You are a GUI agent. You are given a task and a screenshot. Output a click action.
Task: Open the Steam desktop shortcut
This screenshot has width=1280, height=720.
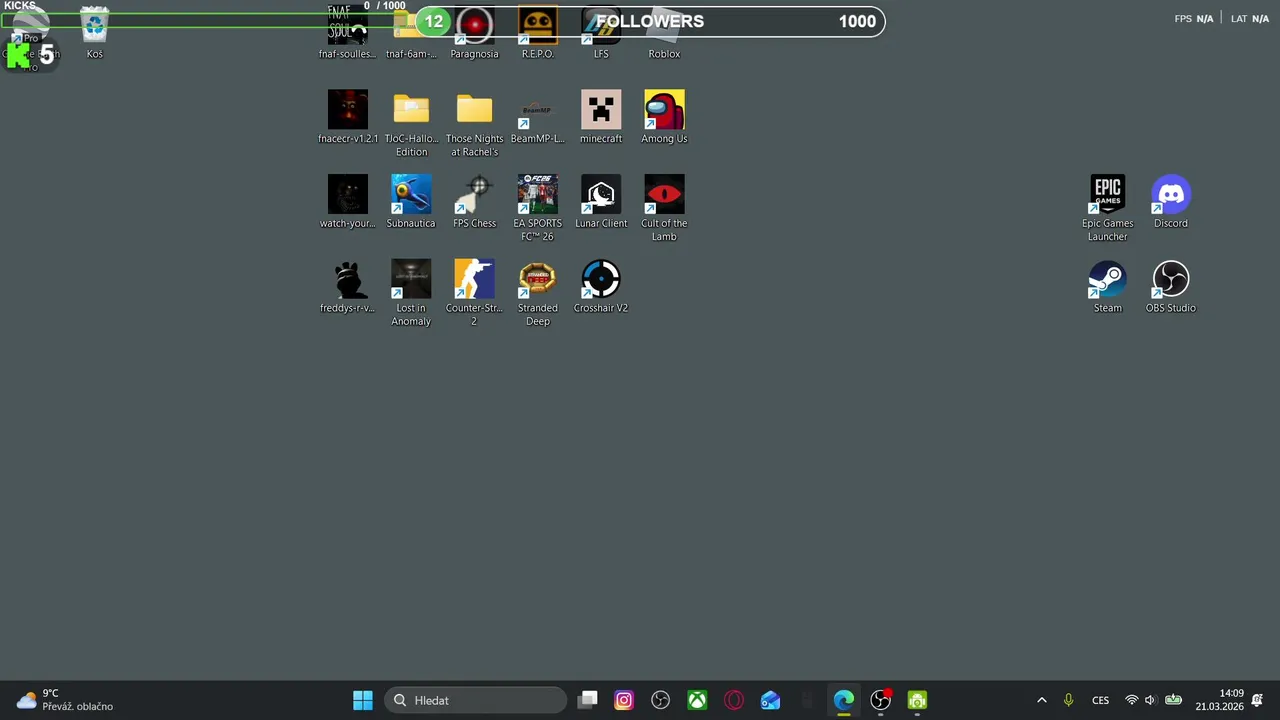click(1107, 287)
